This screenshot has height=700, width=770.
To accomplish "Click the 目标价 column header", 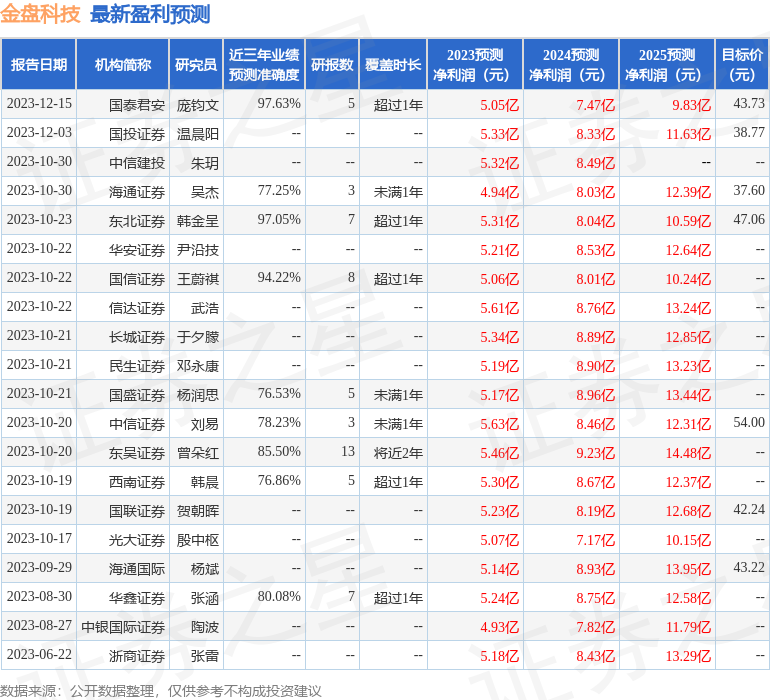I will coord(742,64).
